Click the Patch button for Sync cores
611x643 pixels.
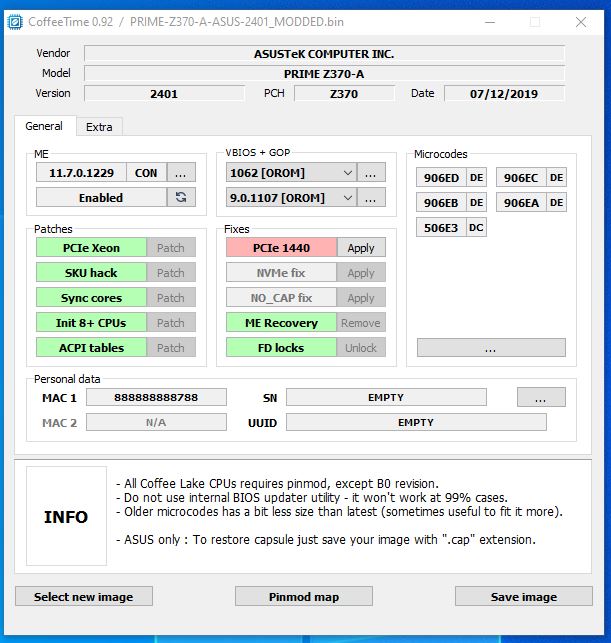(x=171, y=298)
